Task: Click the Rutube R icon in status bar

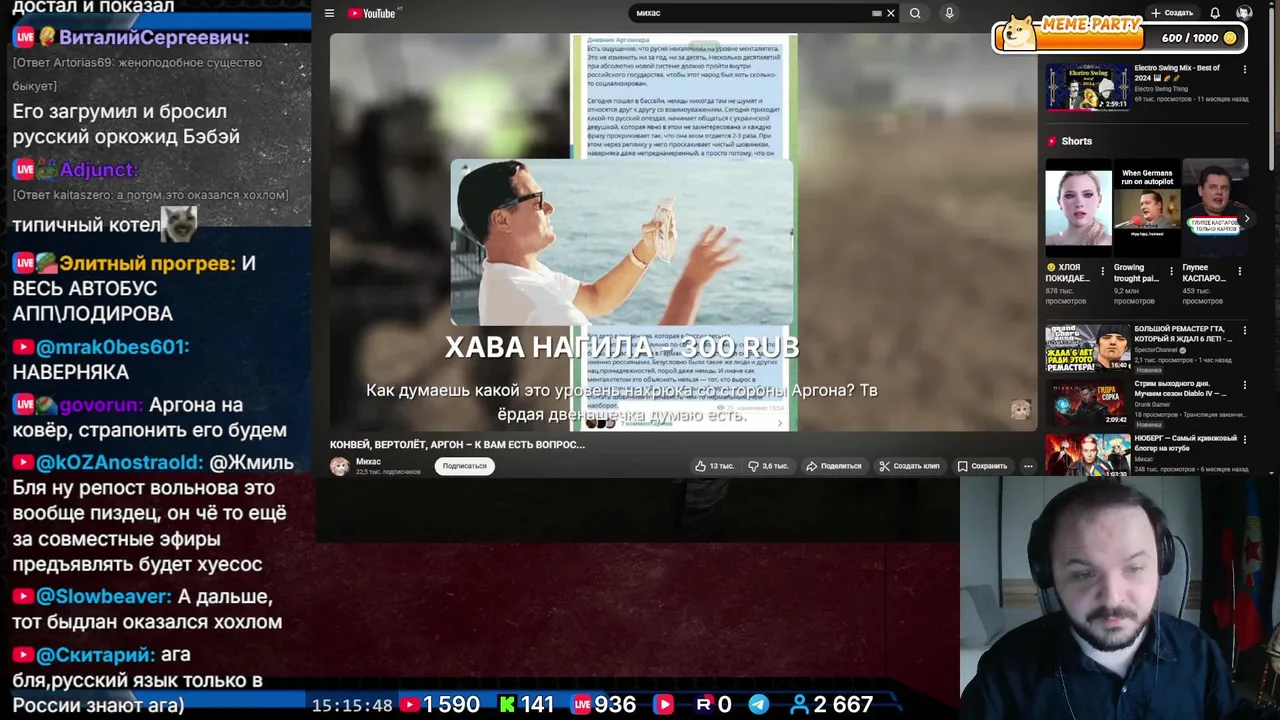Action: 704,705
